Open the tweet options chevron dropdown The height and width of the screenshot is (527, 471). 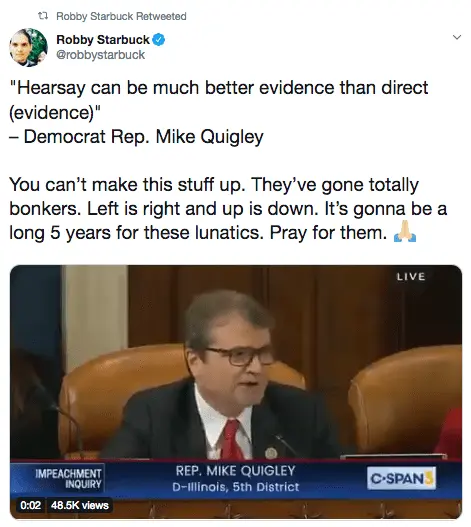[457, 37]
